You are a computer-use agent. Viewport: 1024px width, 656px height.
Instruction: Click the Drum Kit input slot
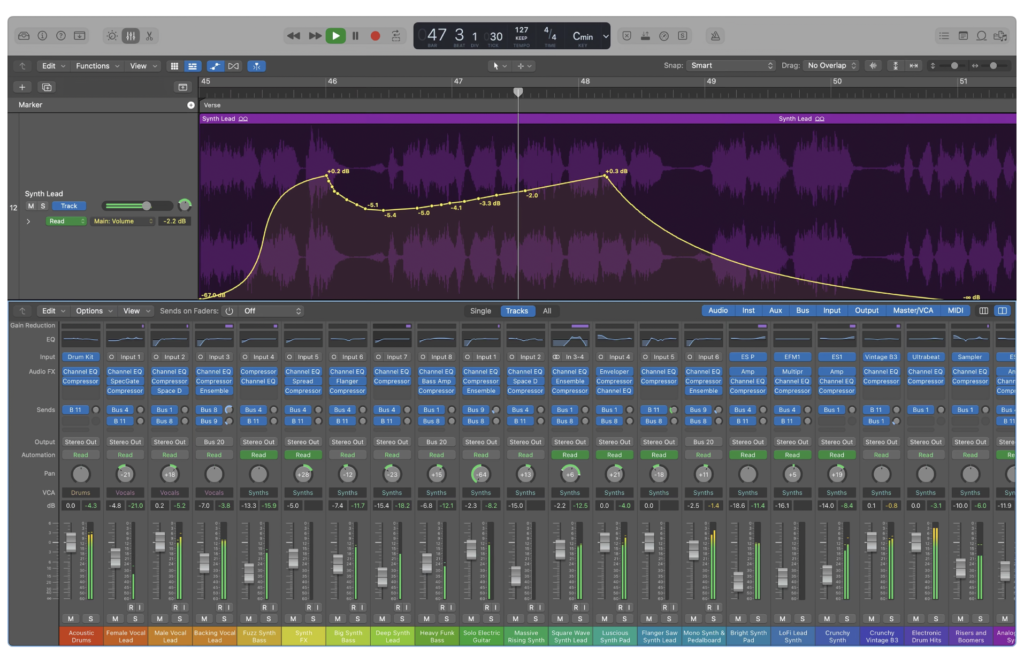[x=80, y=357]
